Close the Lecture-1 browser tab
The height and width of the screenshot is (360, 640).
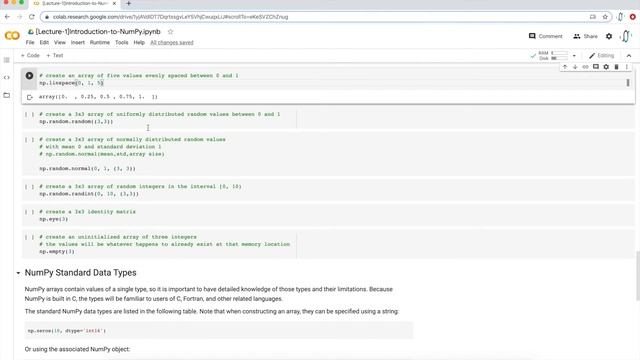point(114,4)
